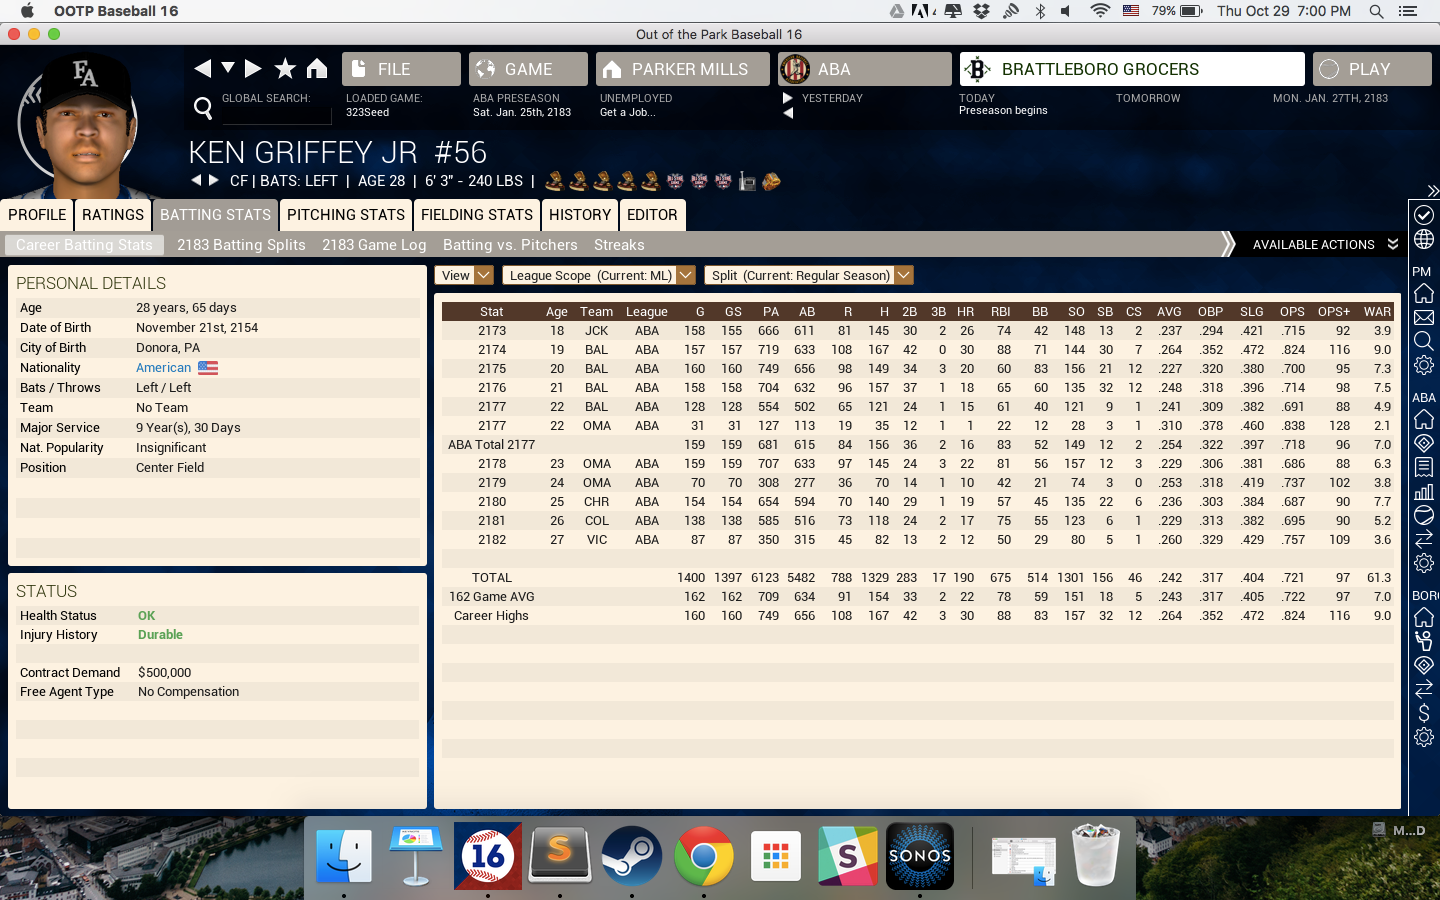Click the globe icon in right sidebar
1440x900 pixels.
1424,240
